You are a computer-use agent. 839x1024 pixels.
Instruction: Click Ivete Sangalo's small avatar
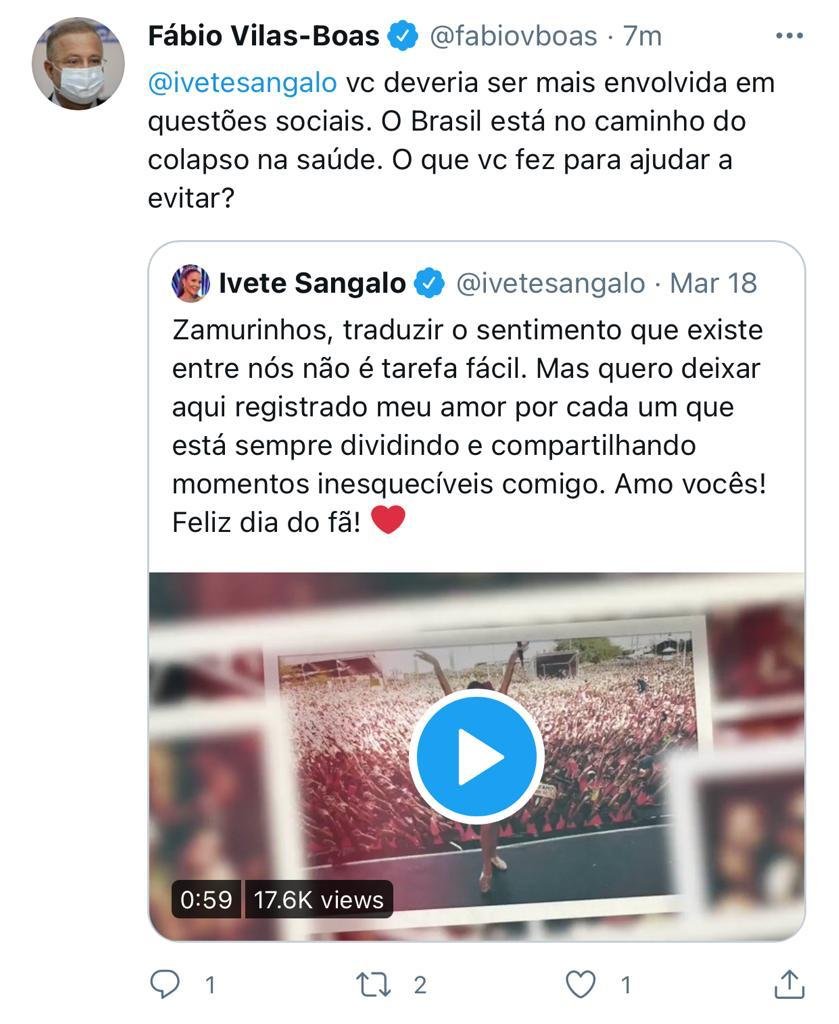click(x=191, y=283)
